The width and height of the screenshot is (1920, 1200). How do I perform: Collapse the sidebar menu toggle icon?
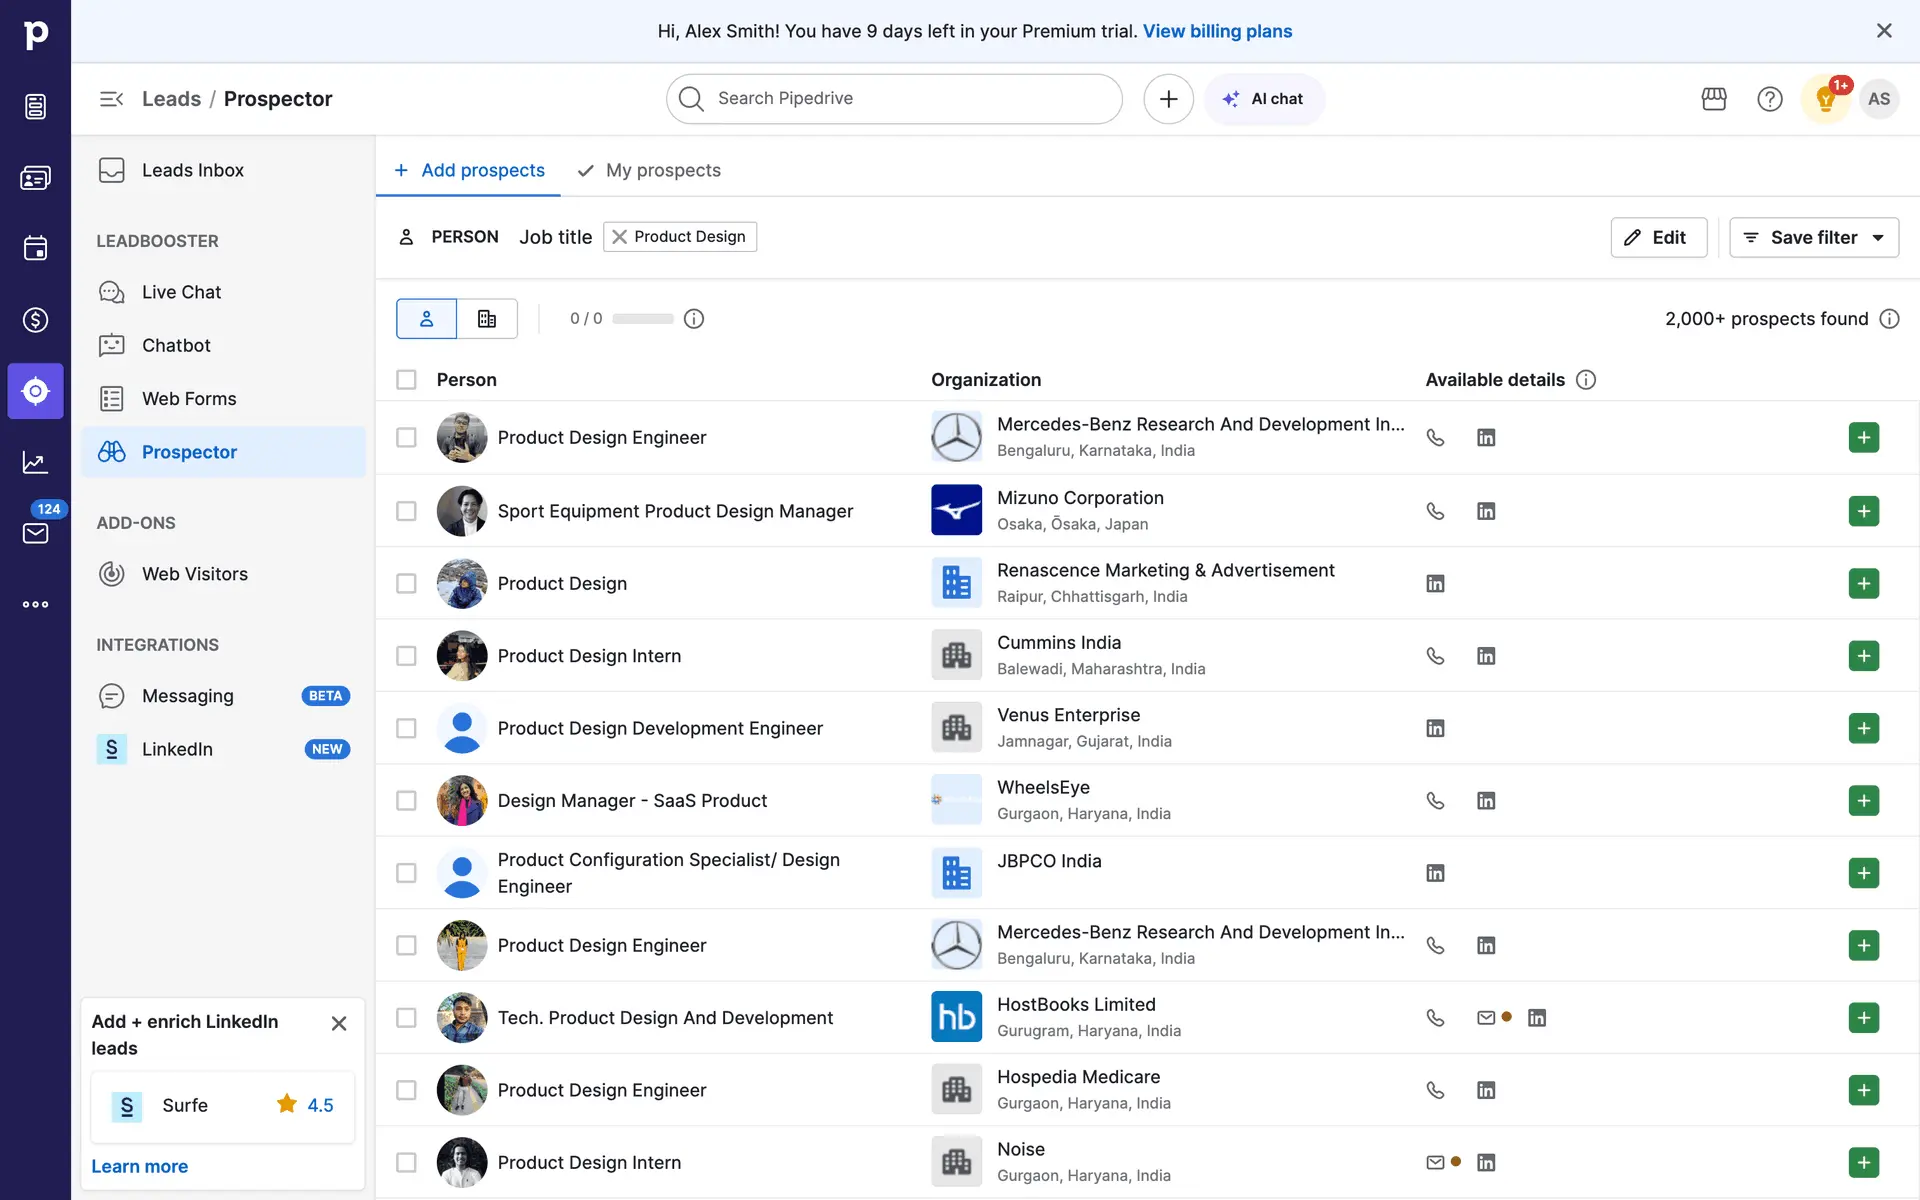tap(111, 99)
